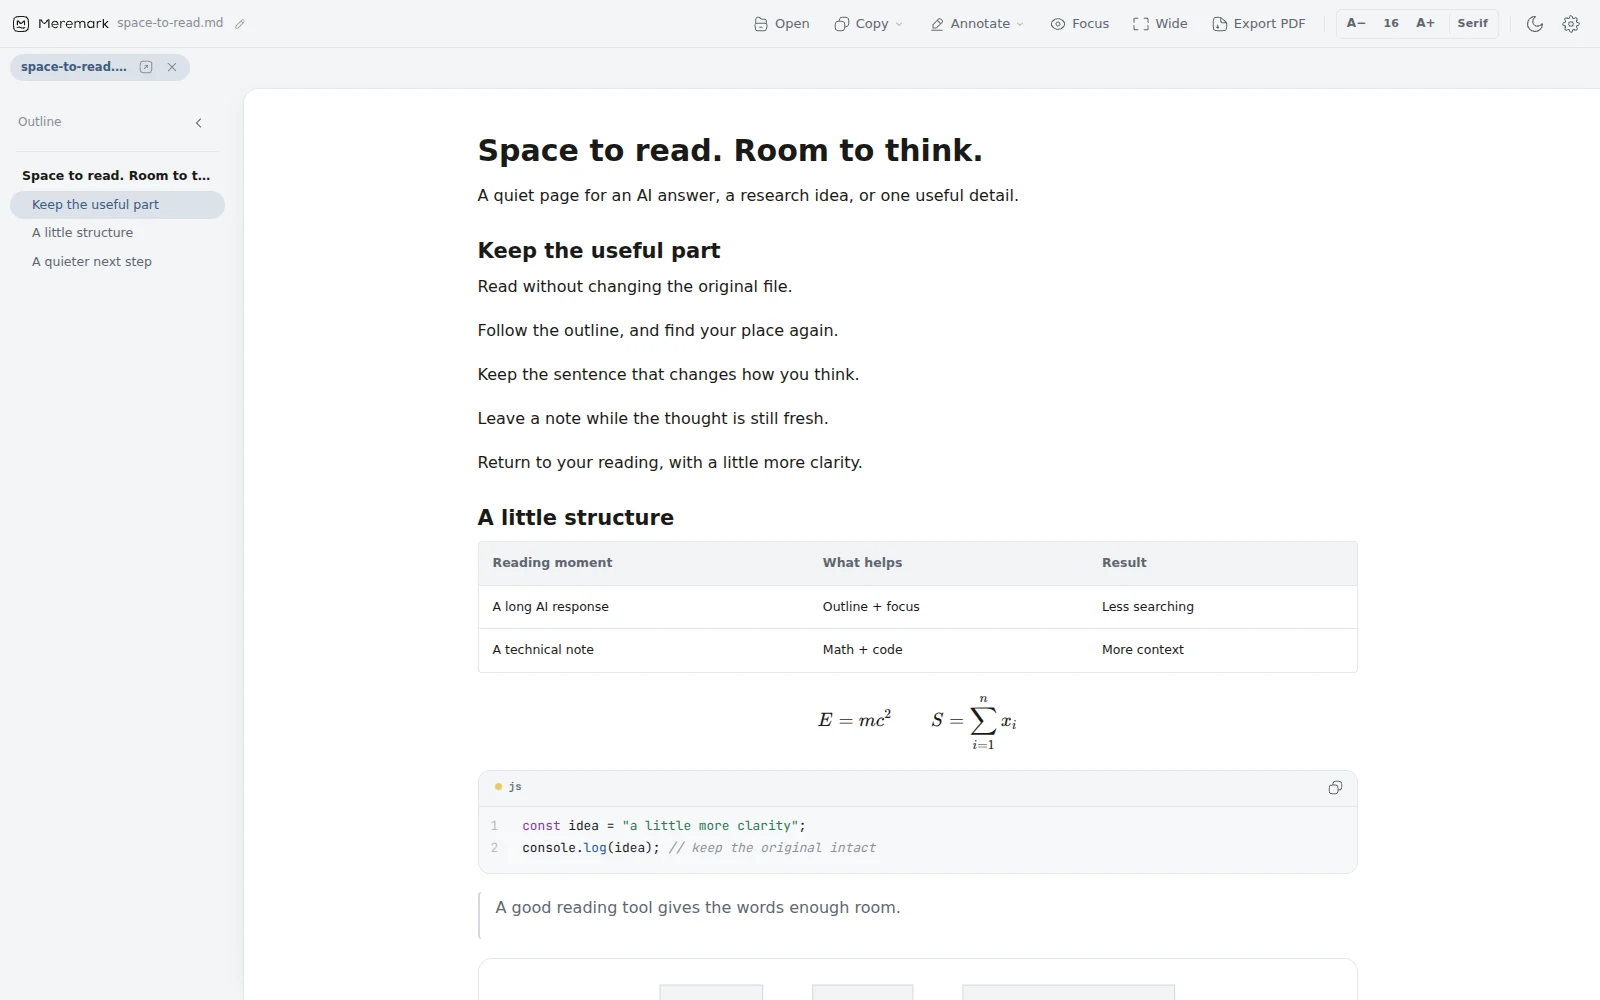Open settings via the gear icon
Screen dimensions: 1600x1000
pos(1571,24)
